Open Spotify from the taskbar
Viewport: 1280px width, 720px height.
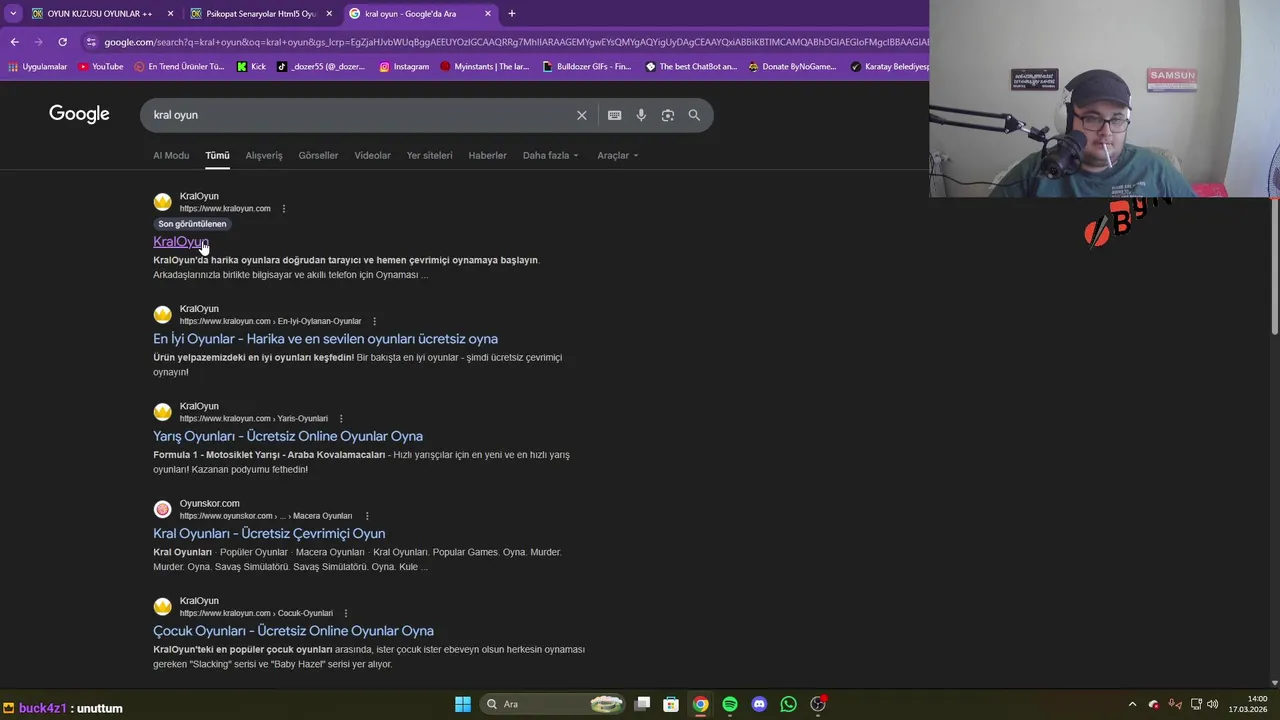tap(730, 704)
